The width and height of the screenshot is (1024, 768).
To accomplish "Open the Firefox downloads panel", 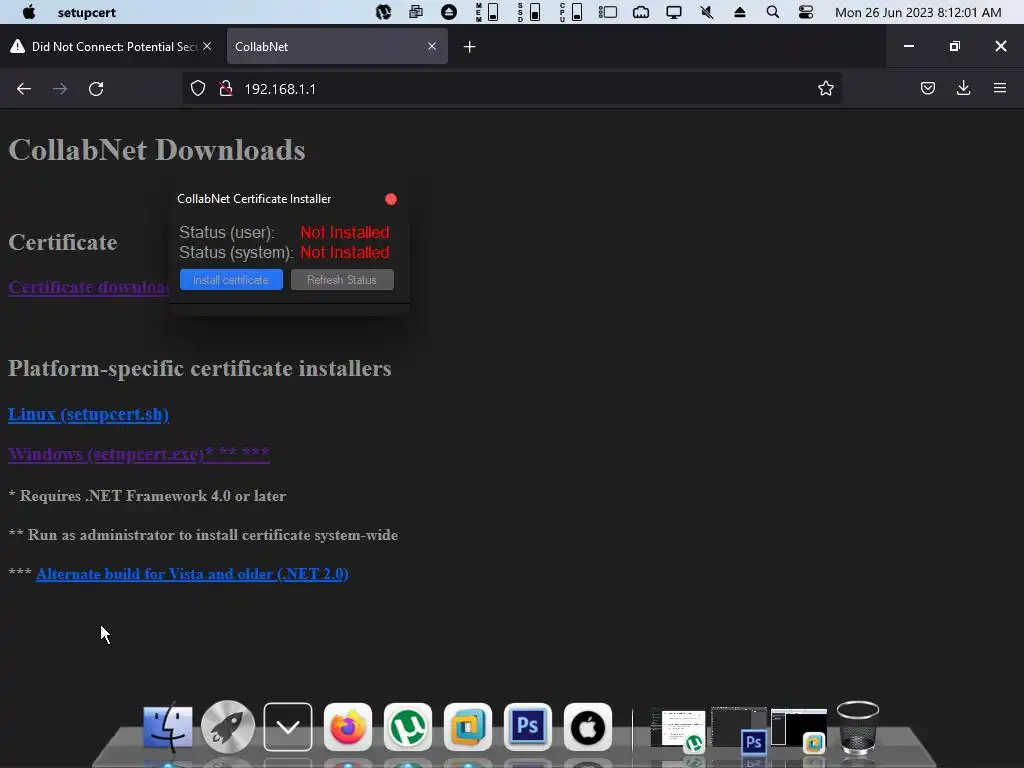I will (x=963, y=88).
